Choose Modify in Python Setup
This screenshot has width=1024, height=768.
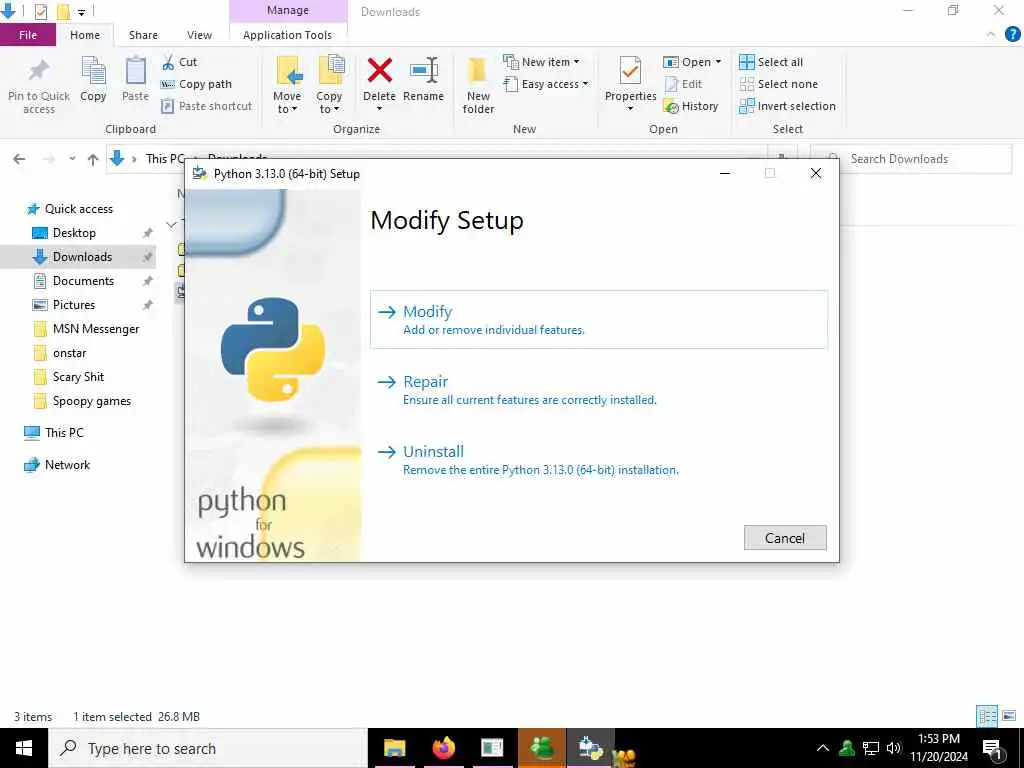[598, 319]
